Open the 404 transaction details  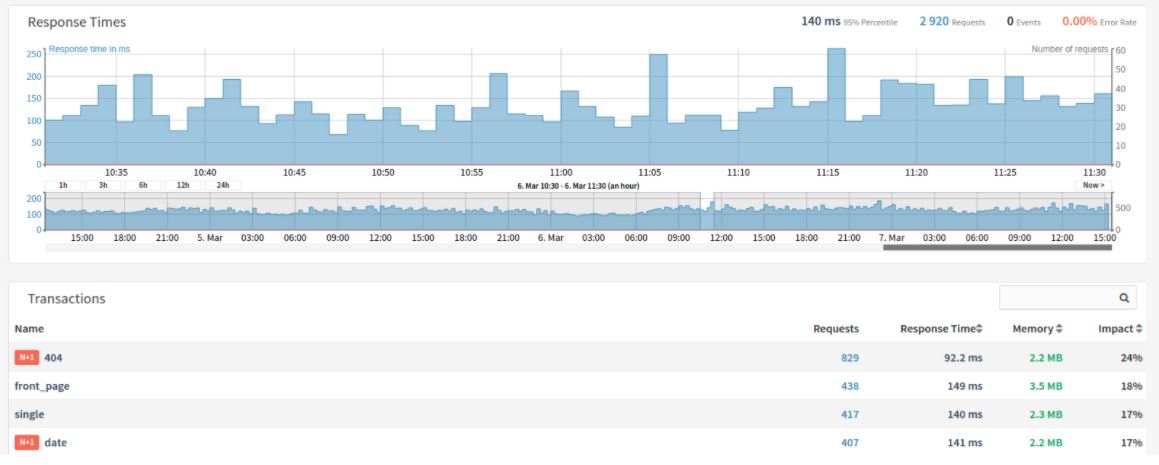pos(54,357)
